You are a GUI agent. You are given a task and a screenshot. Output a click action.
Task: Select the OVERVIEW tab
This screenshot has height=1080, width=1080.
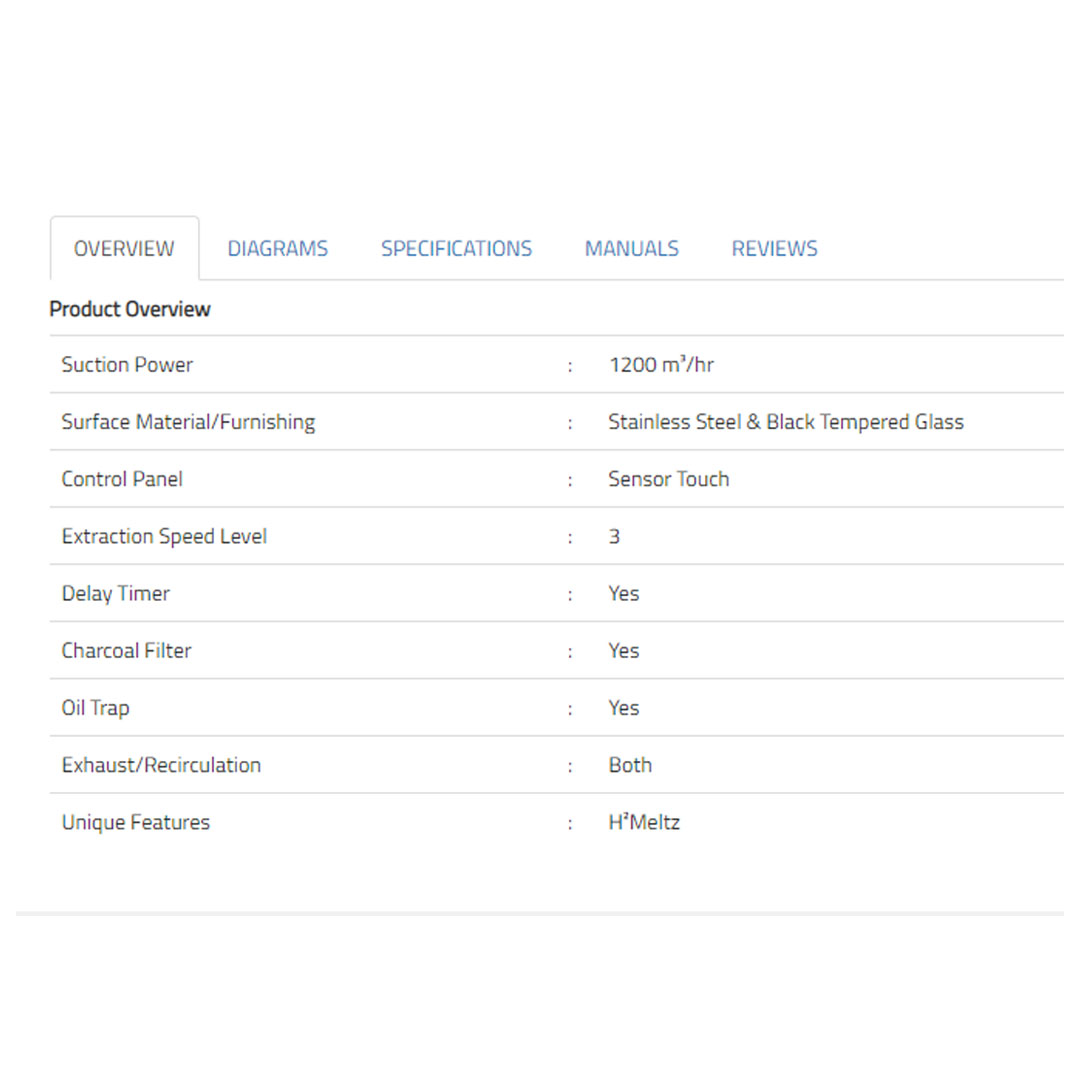tap(124, 249)
